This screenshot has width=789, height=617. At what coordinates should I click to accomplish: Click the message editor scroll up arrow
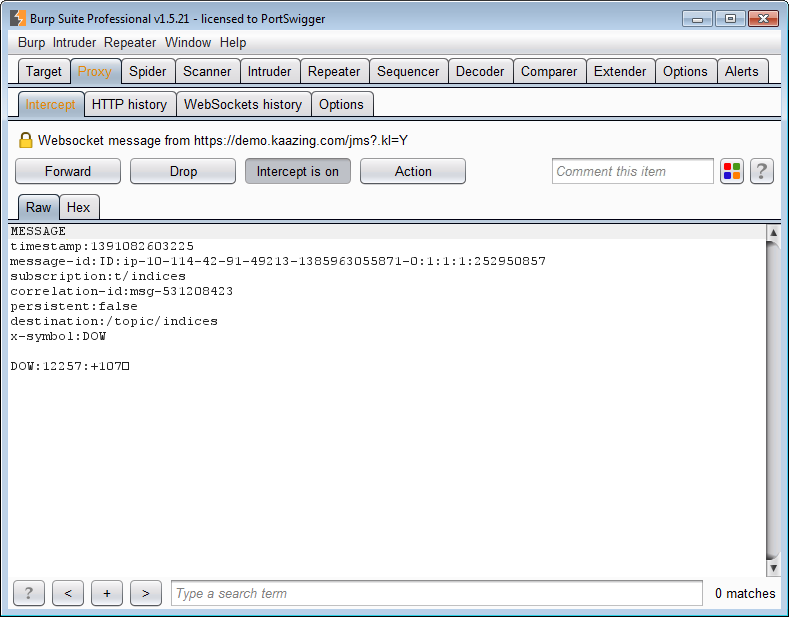[x=773, y=232]
